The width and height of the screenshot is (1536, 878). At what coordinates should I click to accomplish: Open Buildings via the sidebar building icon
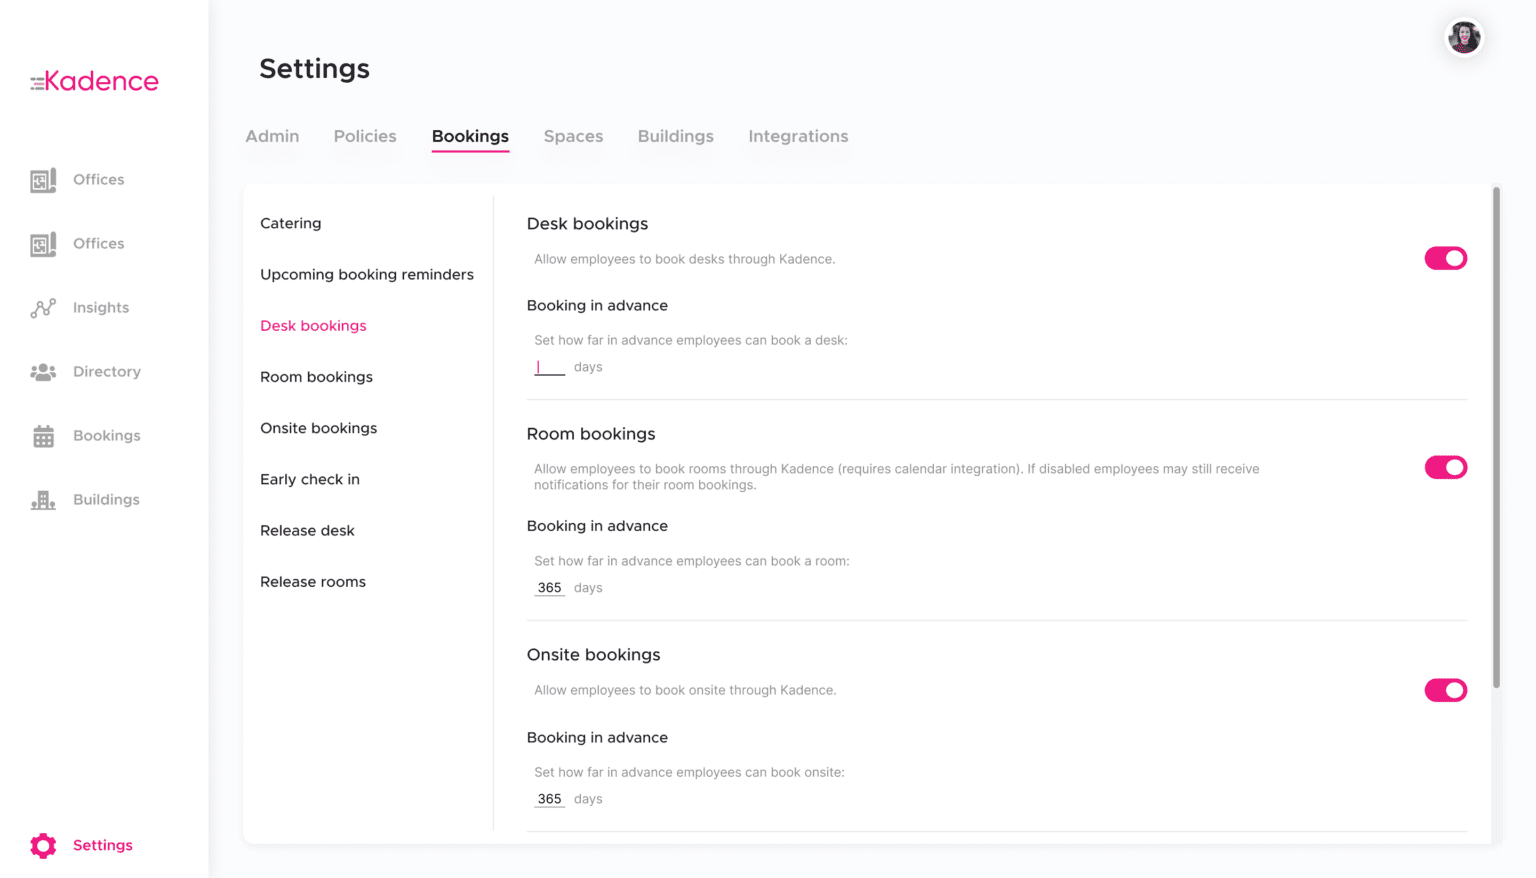43,500
